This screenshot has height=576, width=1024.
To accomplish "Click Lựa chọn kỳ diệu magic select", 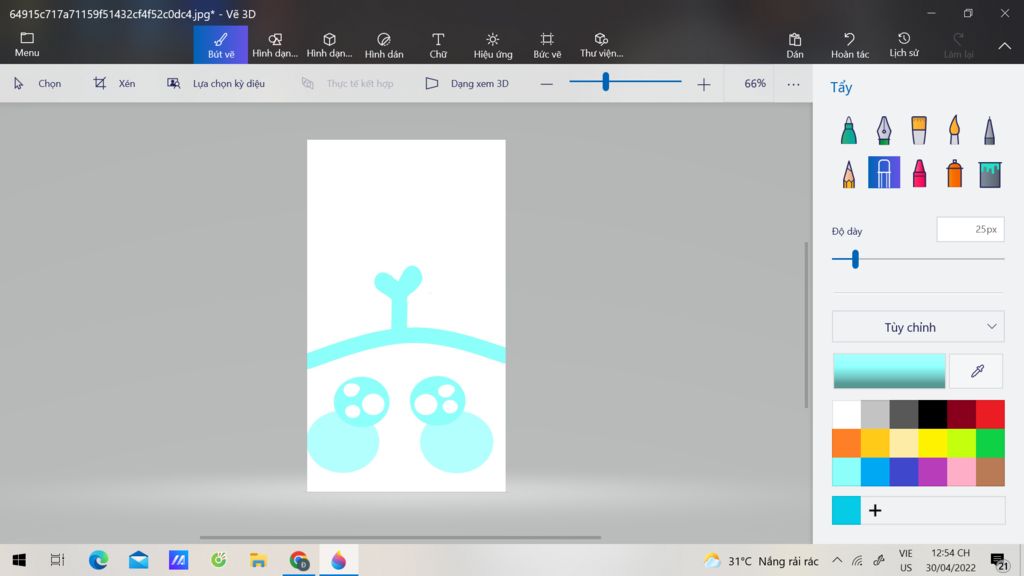I will (x=216, y=84).
